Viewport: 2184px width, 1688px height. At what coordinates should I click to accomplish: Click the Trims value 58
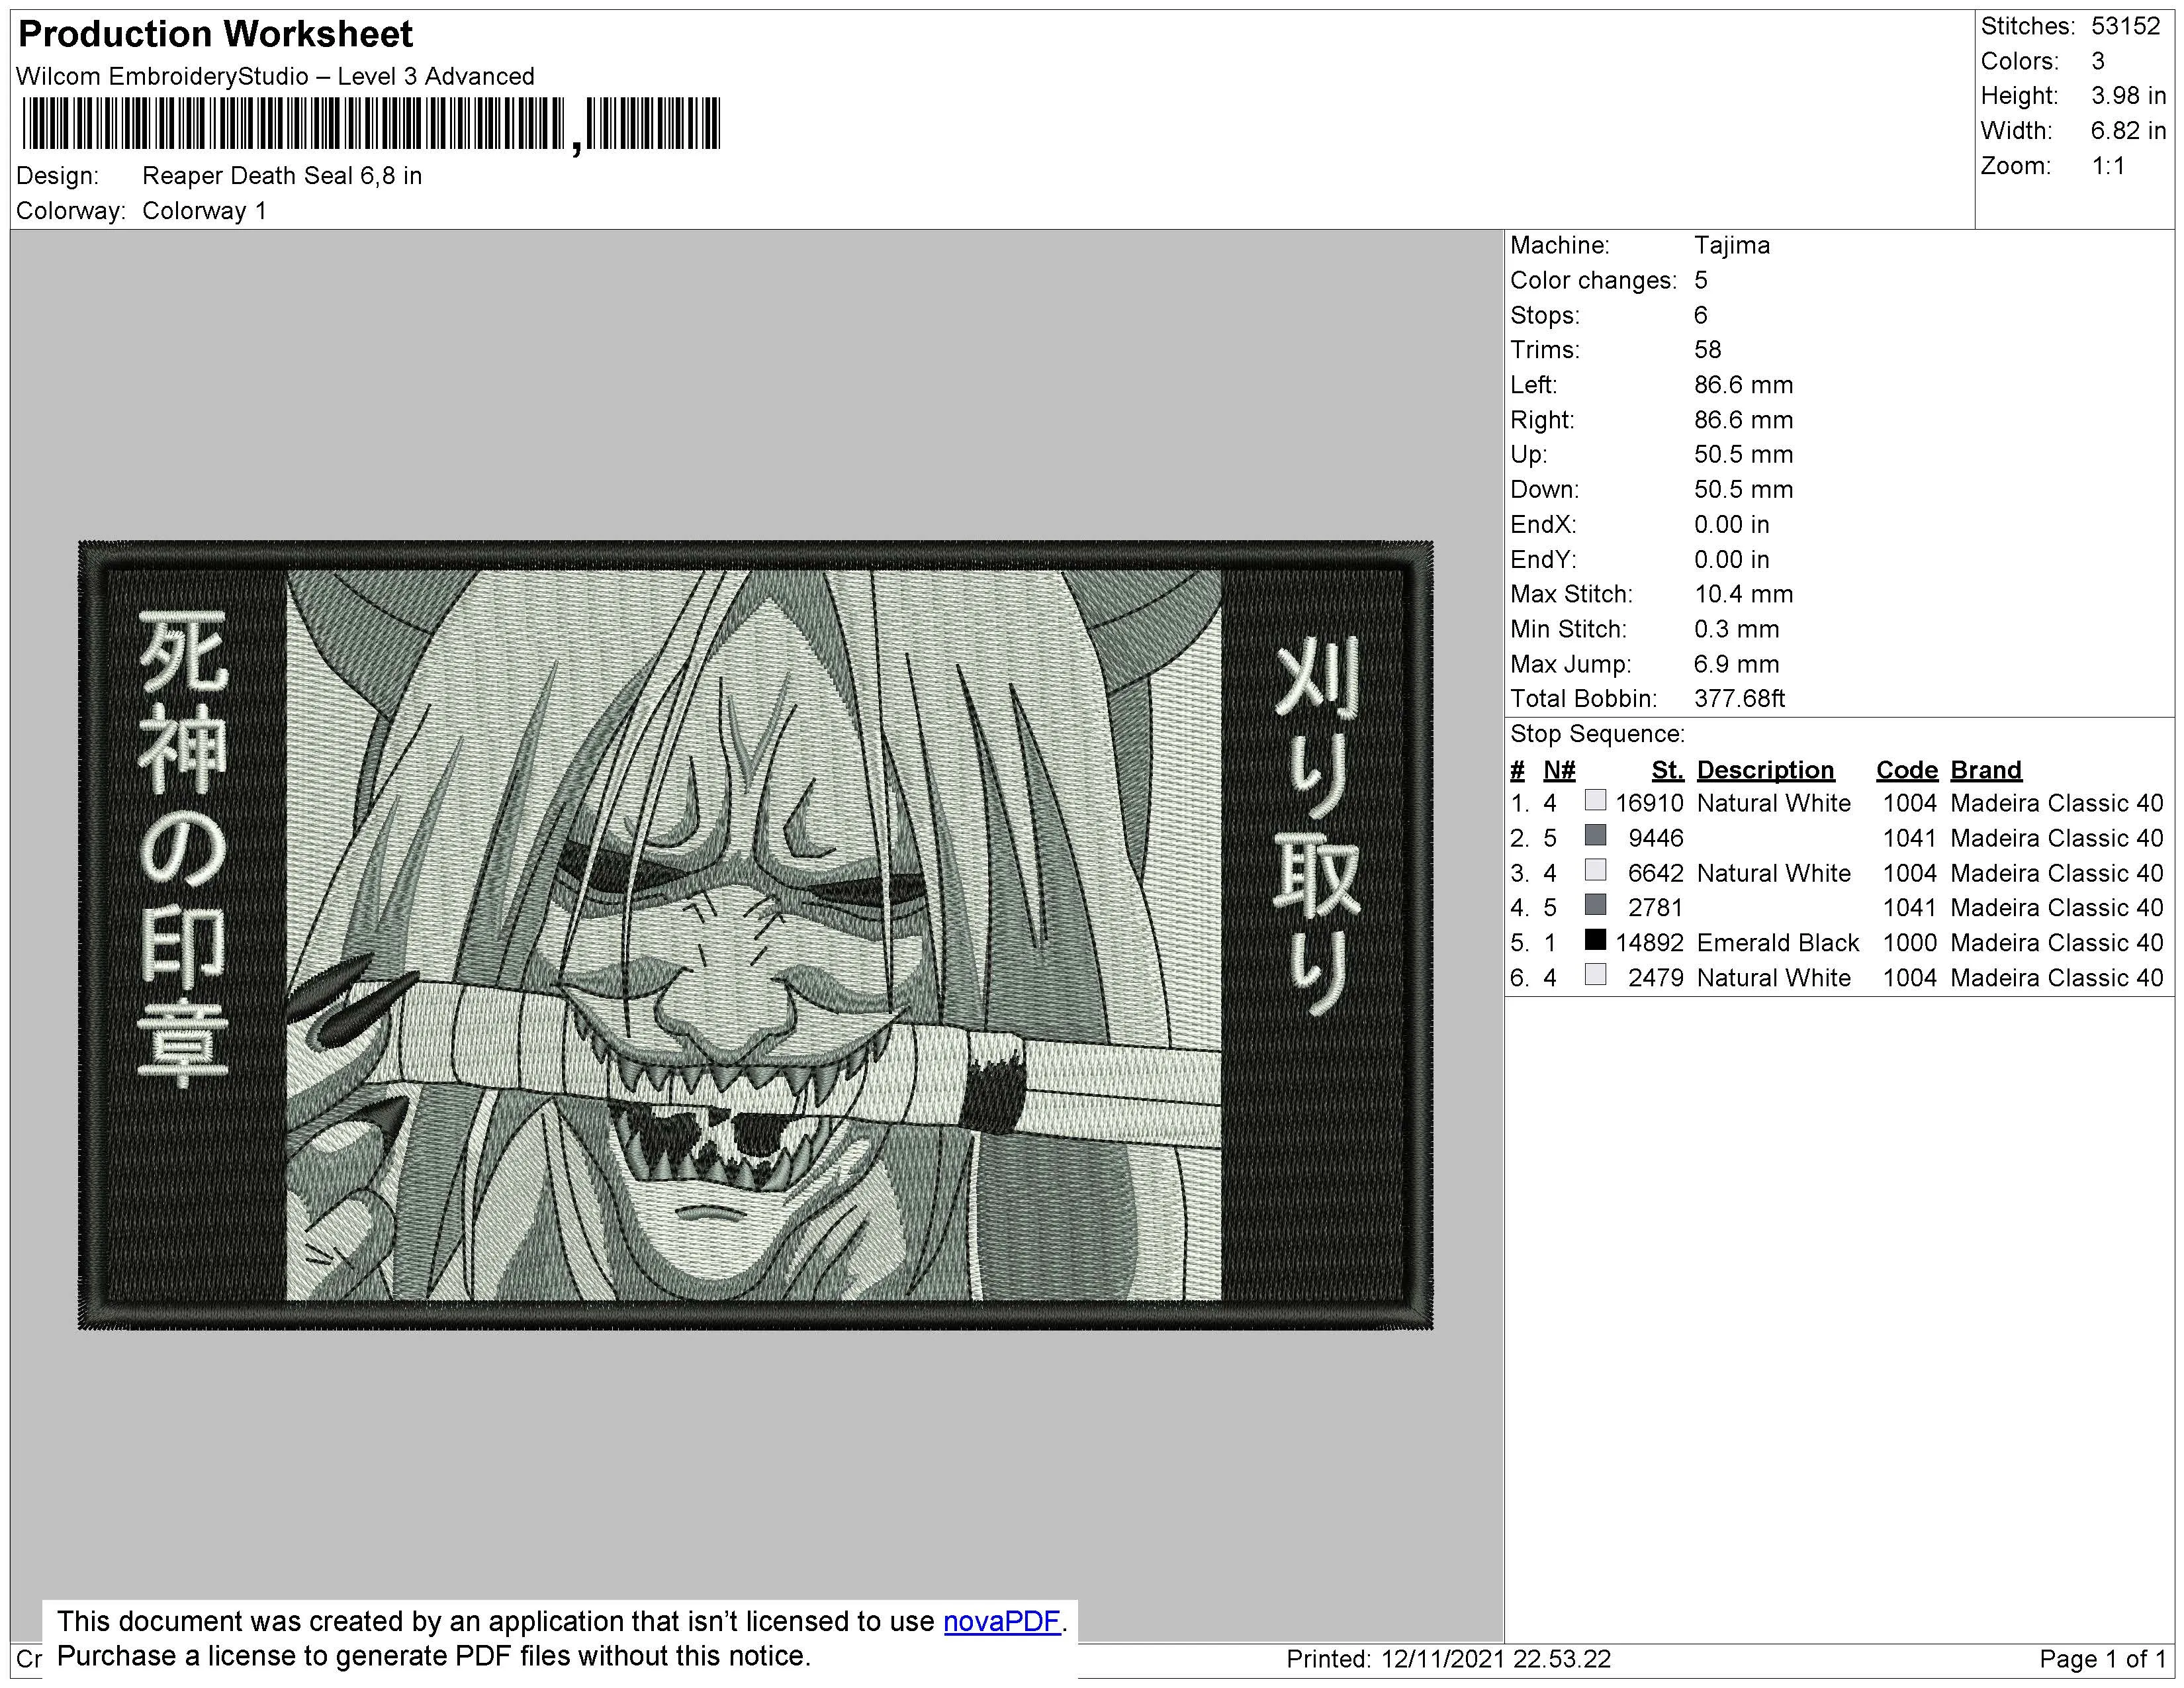pos(1708,350)
